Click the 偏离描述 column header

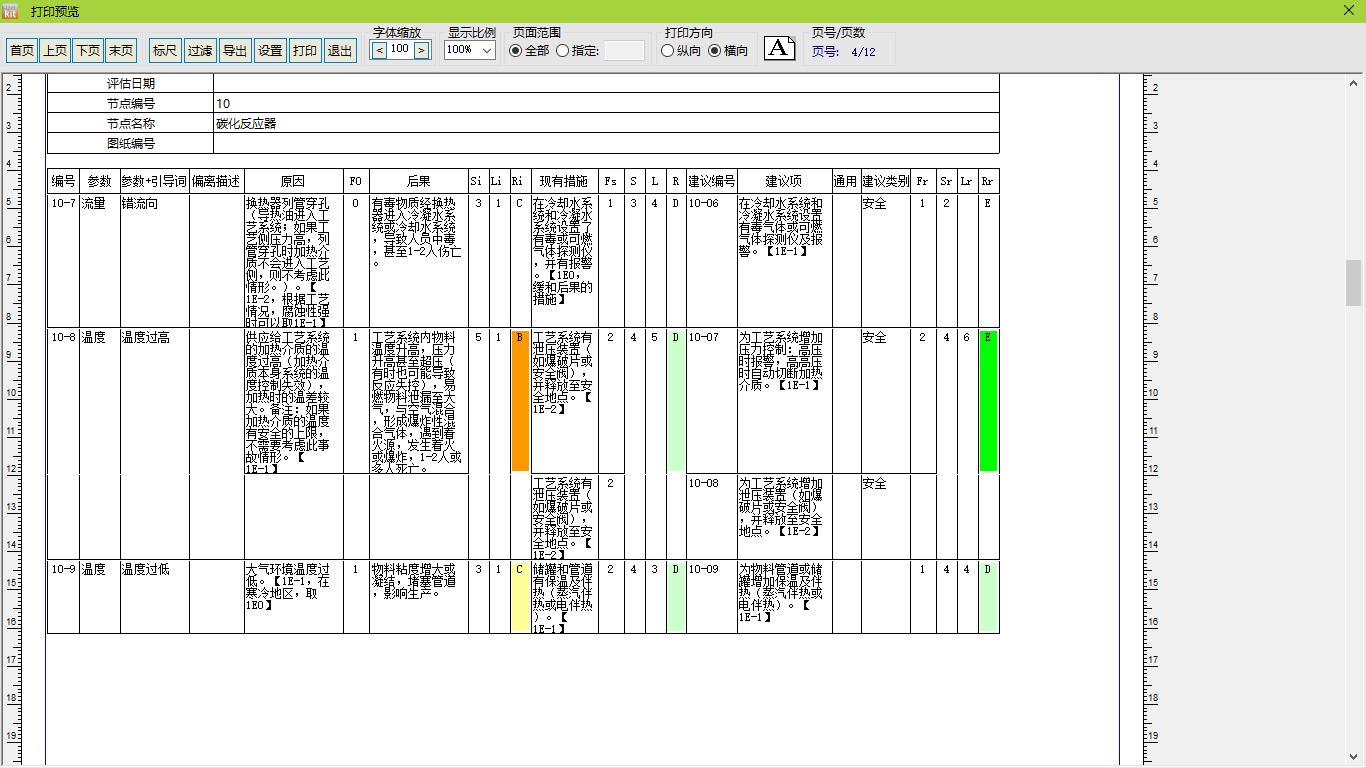pyautogui.click(x=217, y=181)
